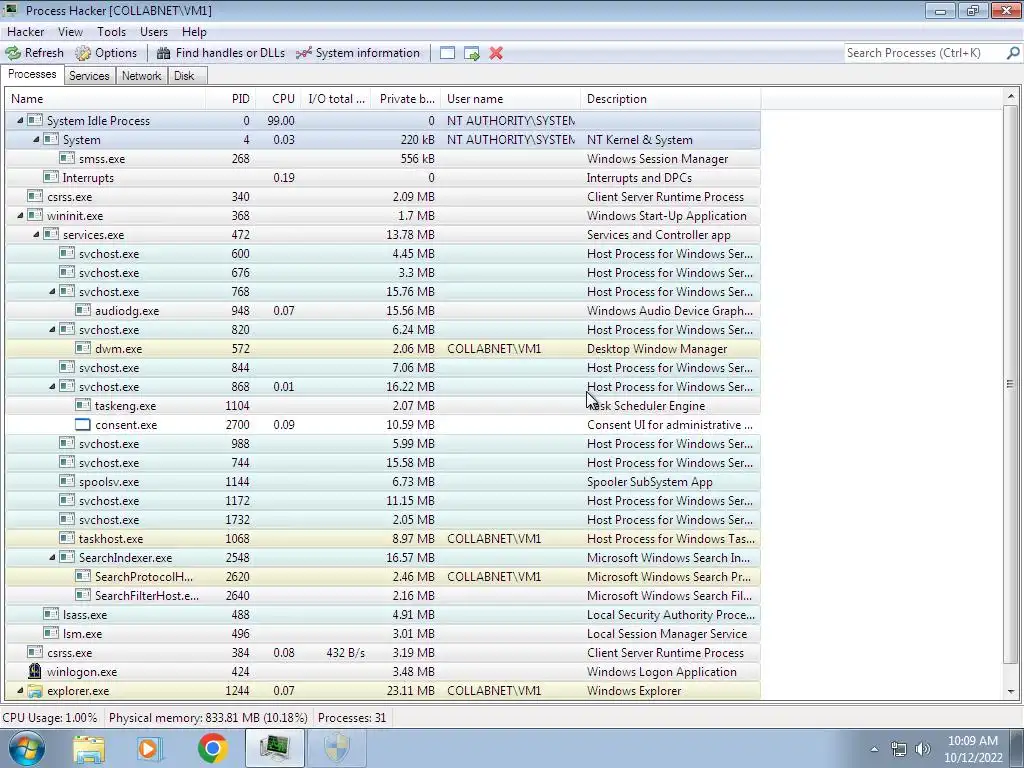Collapse svchost.exe PID 820 node

(x=52, y=330)
